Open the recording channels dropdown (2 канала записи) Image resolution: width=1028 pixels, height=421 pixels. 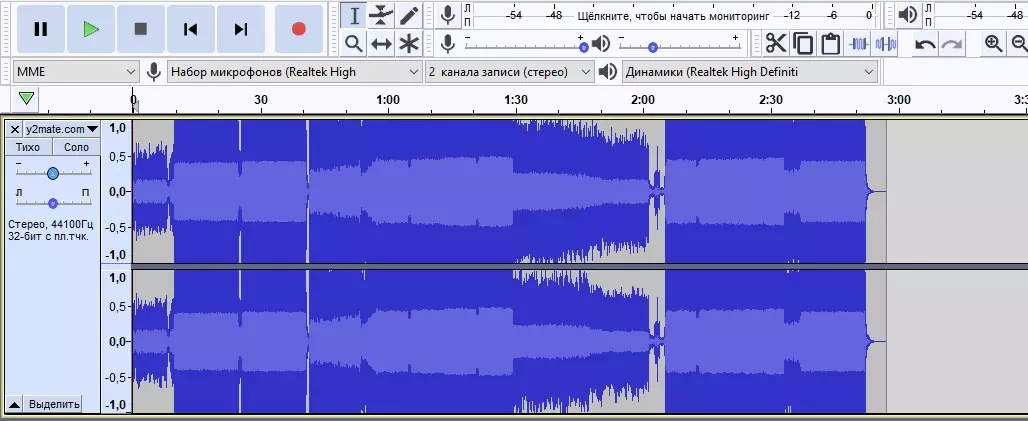509,72
